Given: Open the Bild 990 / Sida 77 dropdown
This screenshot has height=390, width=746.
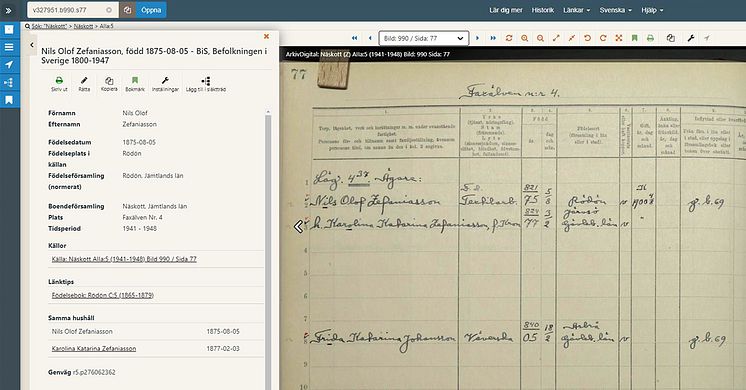Looking at the screenshot, I should pyautogui.click(x=423, y=38).
